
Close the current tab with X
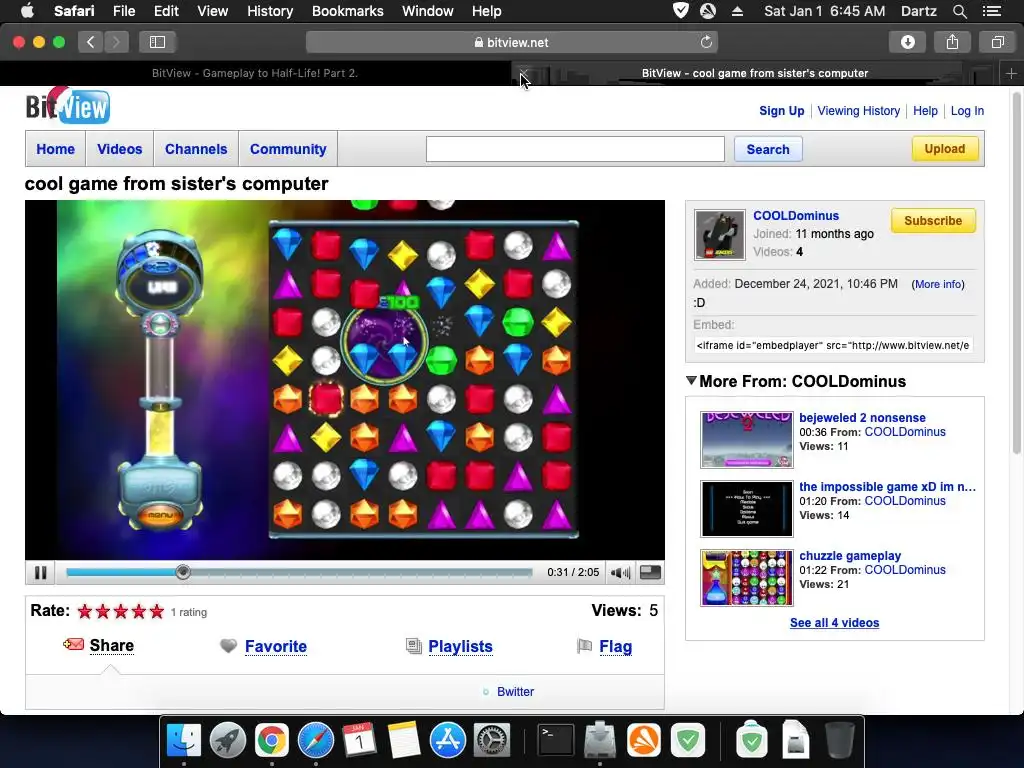coord(523,72)
